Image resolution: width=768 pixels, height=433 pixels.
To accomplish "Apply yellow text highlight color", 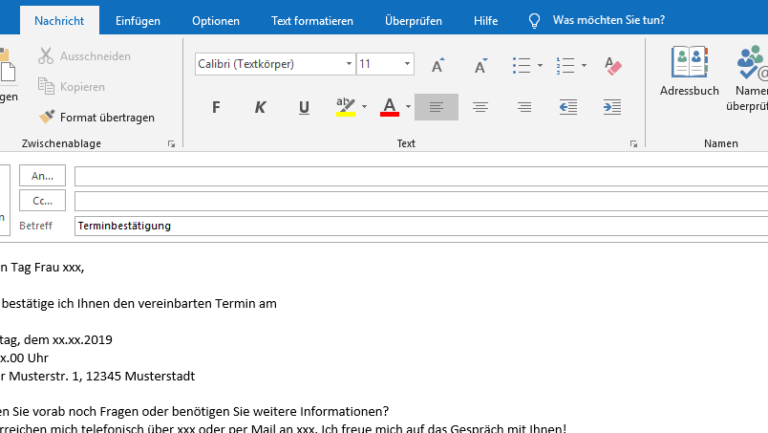I will [x=346, y=107].
